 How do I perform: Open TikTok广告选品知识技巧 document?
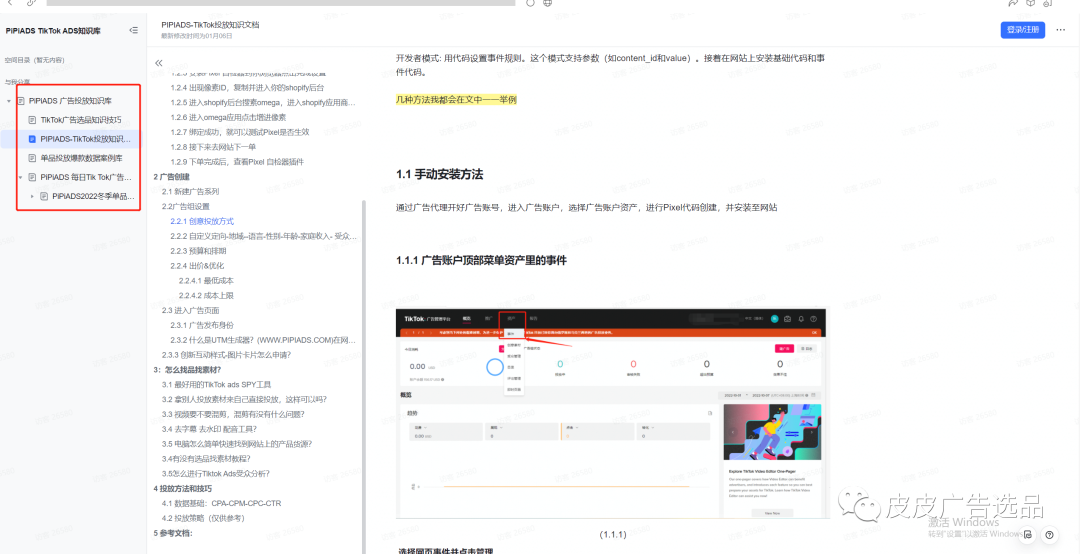click(x=81, y=120)
